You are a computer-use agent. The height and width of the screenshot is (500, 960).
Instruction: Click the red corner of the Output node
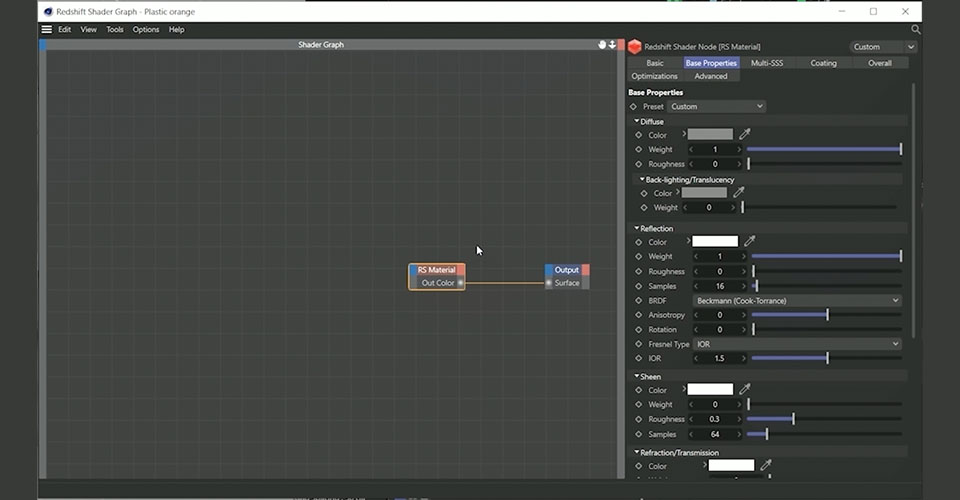click(x=585, y=270)
